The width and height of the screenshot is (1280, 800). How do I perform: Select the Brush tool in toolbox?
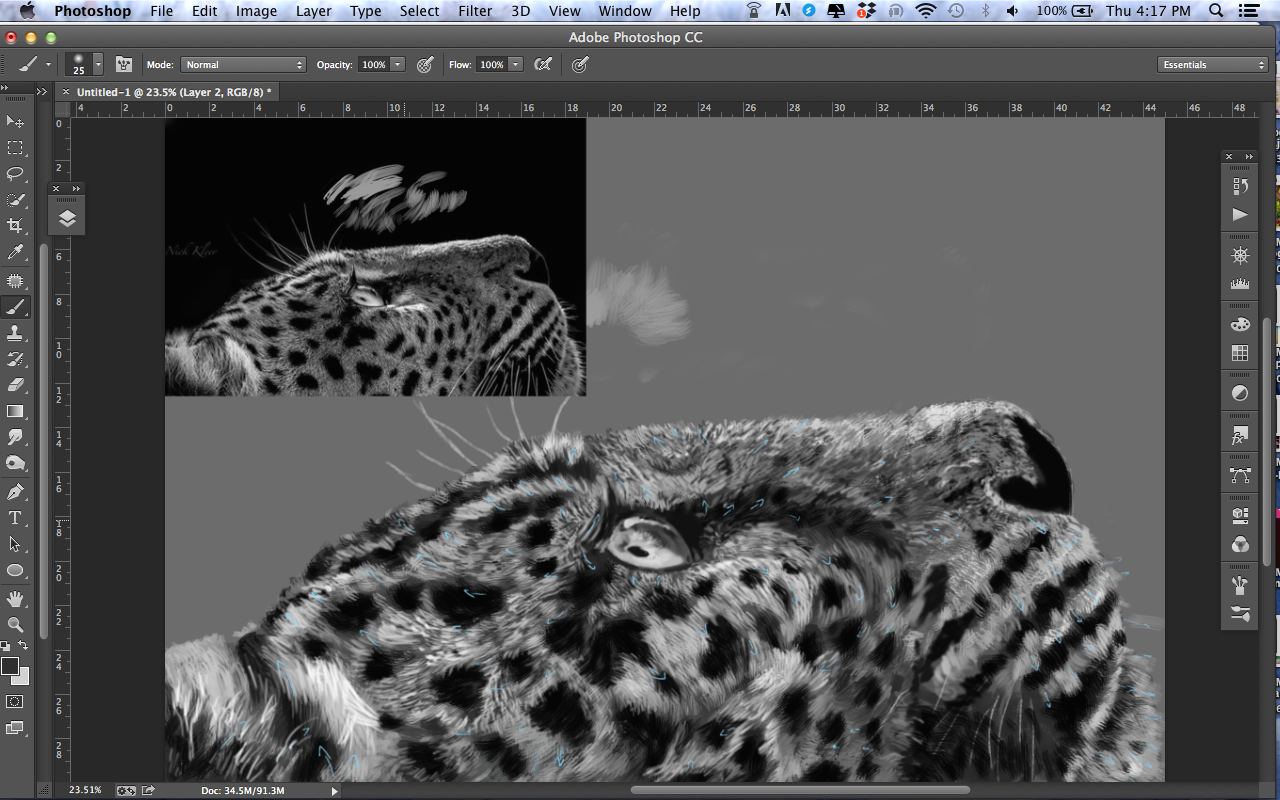pyautogui.click(x=15, y=307)
